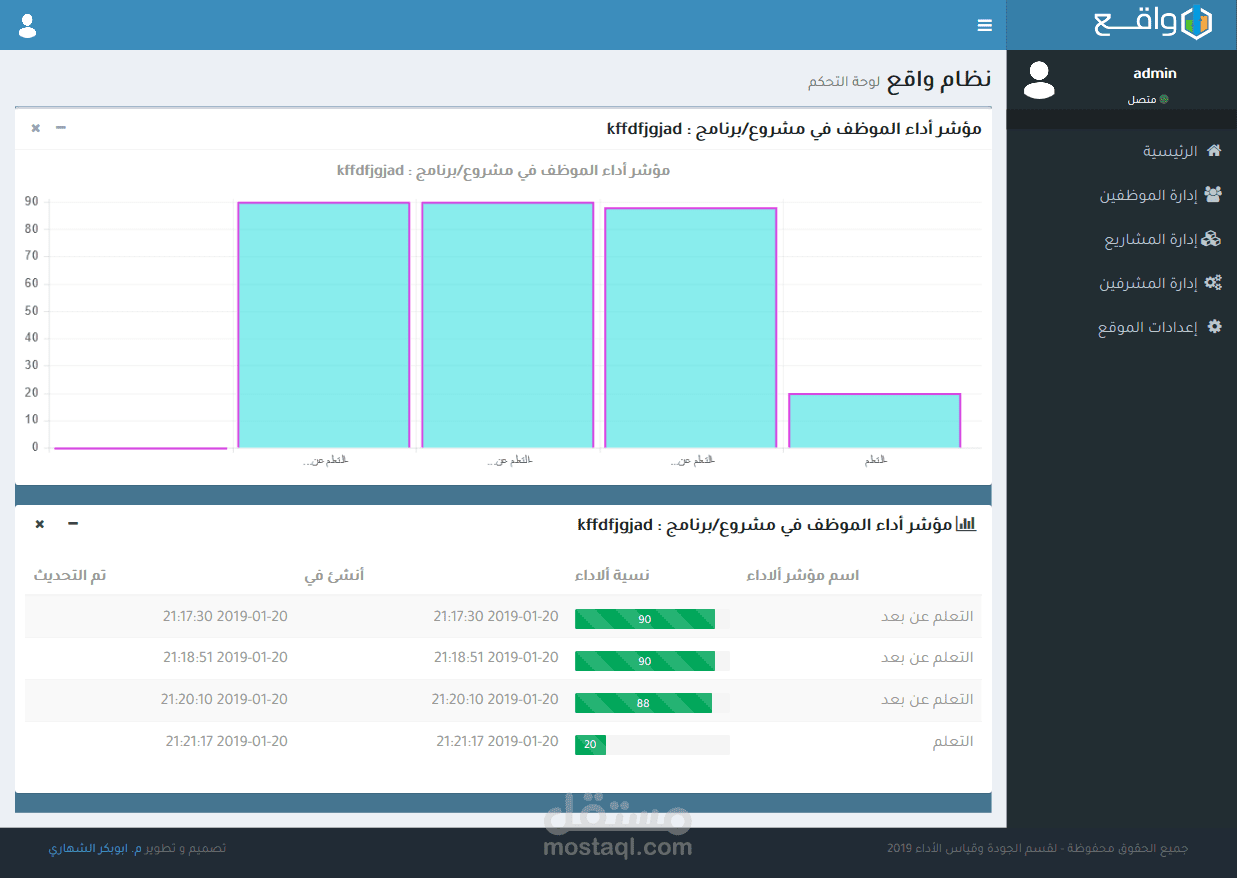Click the green online status dot
Screen dimensions: 1237x878
[1164, 100]
